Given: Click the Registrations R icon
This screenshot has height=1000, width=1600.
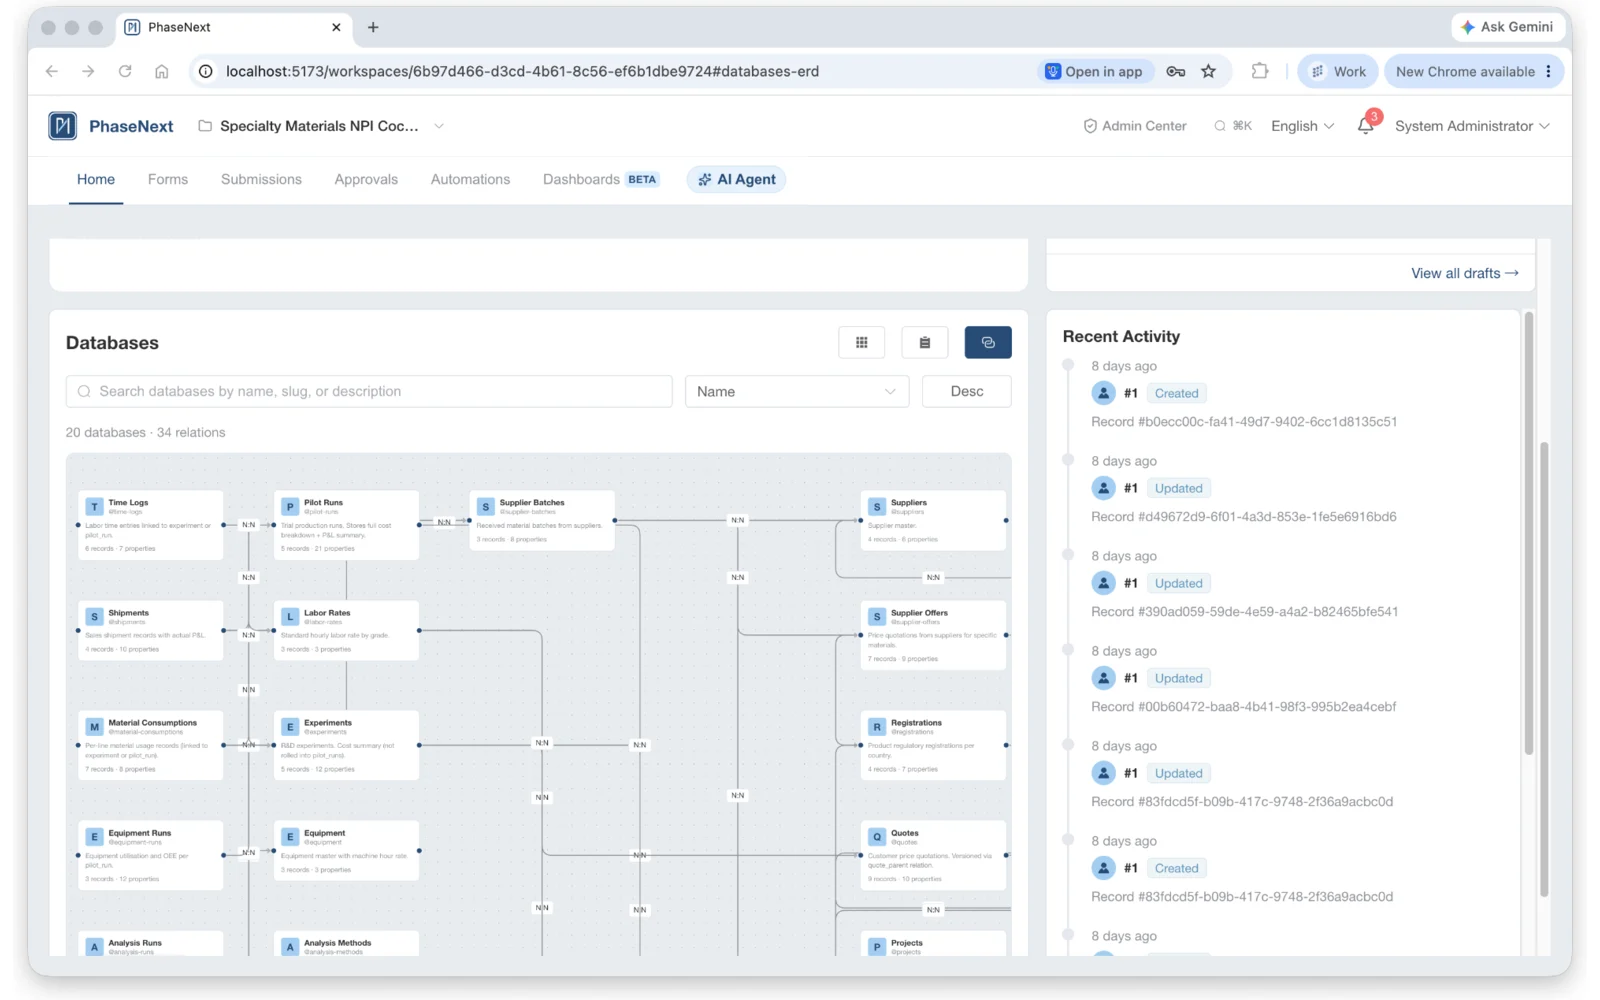Looking at the screenshot, I should (877, 727).
